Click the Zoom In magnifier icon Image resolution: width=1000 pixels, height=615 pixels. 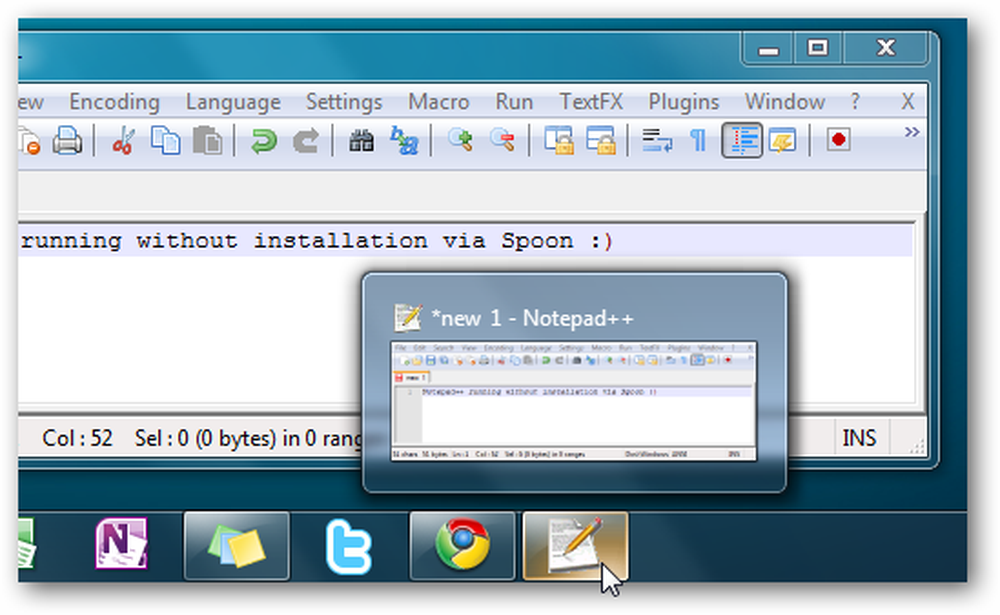[460, 140]
